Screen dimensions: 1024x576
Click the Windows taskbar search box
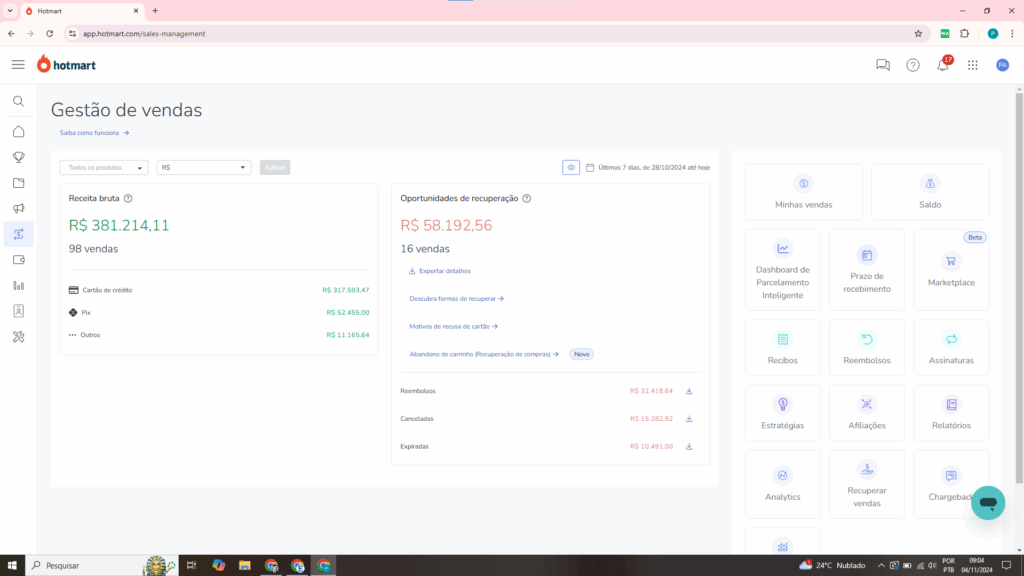(101, 566)
